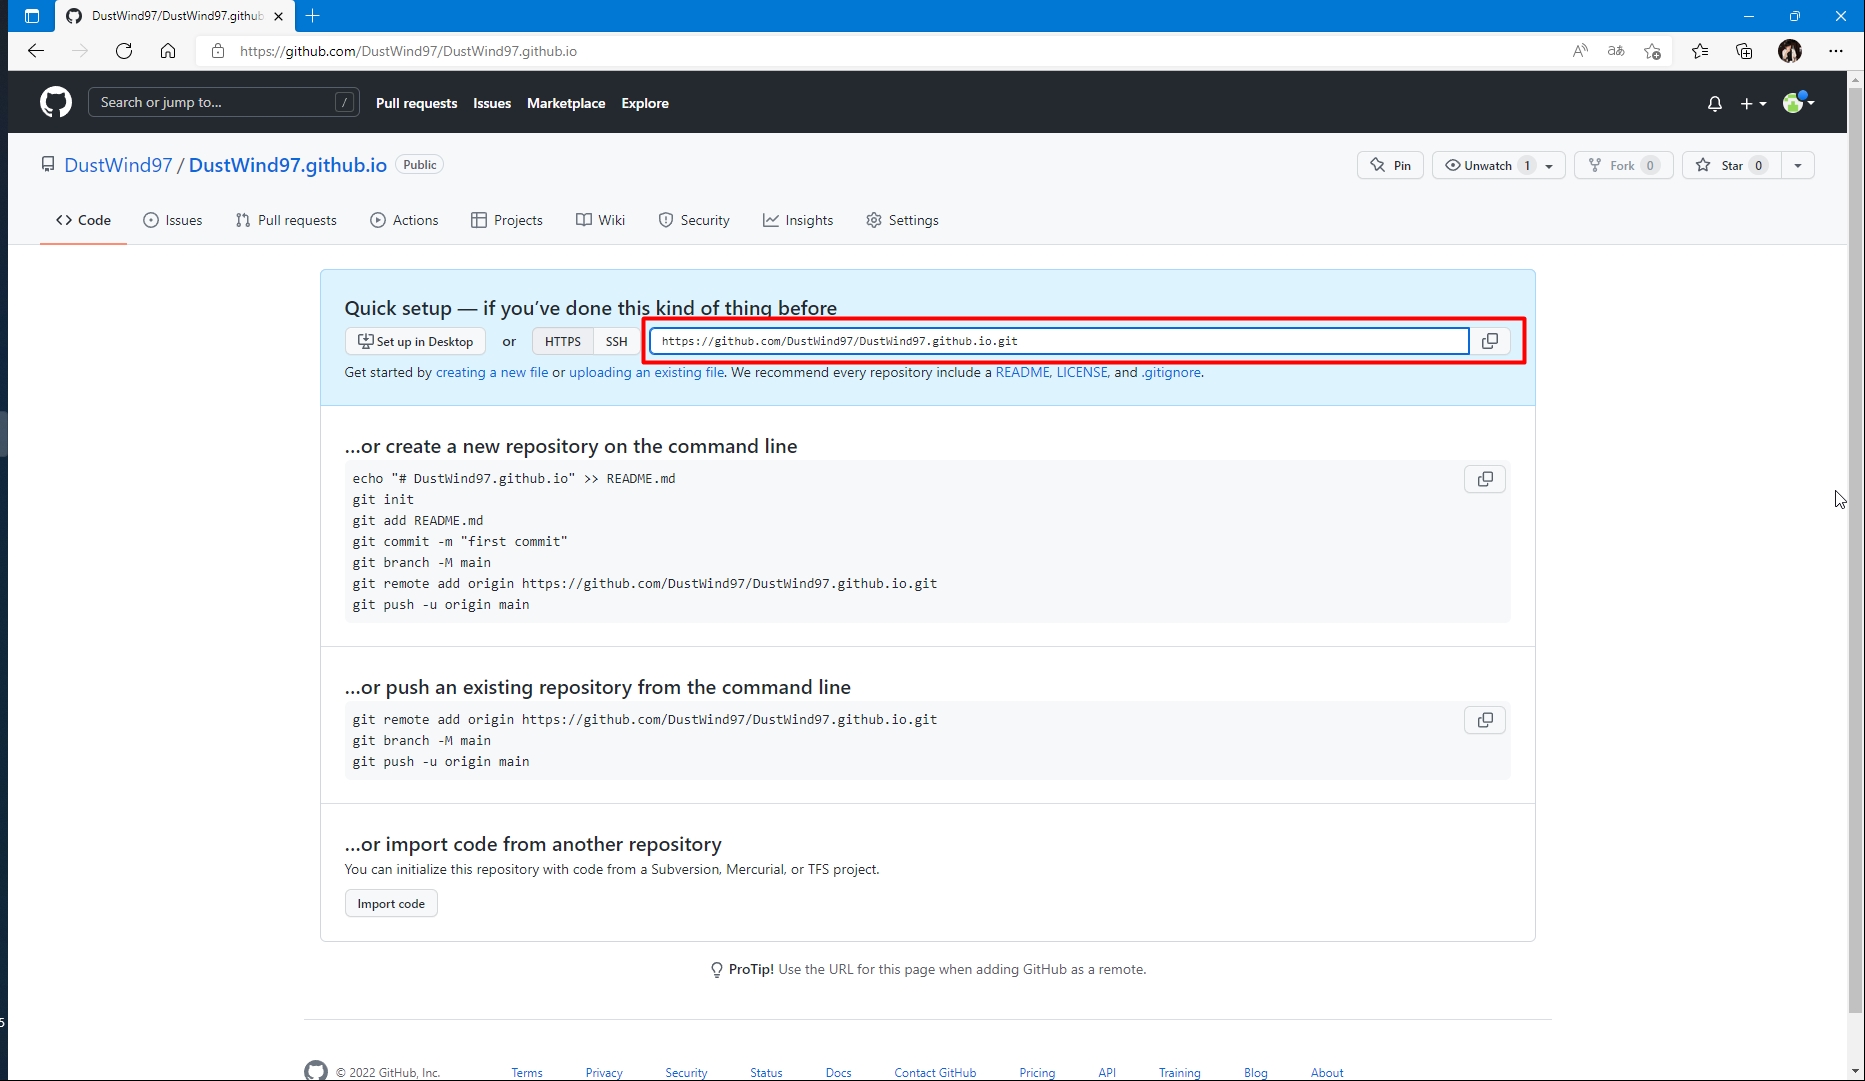Open the Actions tab
The image size is (1865, 1081).
click(404, 220)
